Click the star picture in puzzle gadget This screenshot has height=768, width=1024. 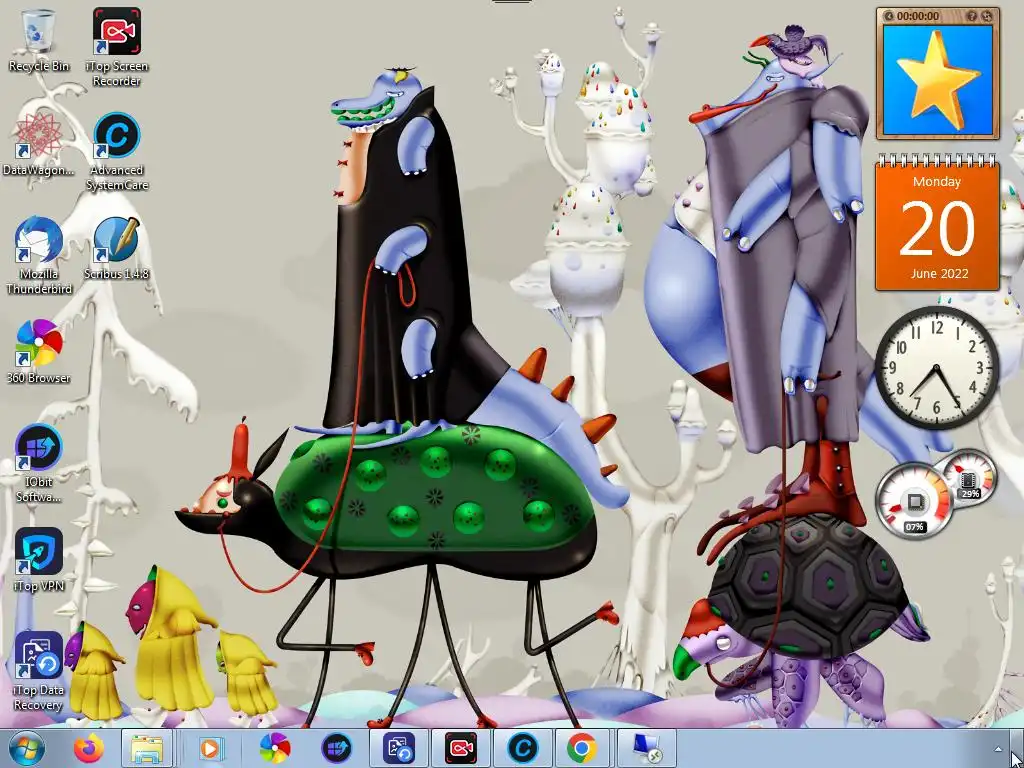(x=938, y=80)
